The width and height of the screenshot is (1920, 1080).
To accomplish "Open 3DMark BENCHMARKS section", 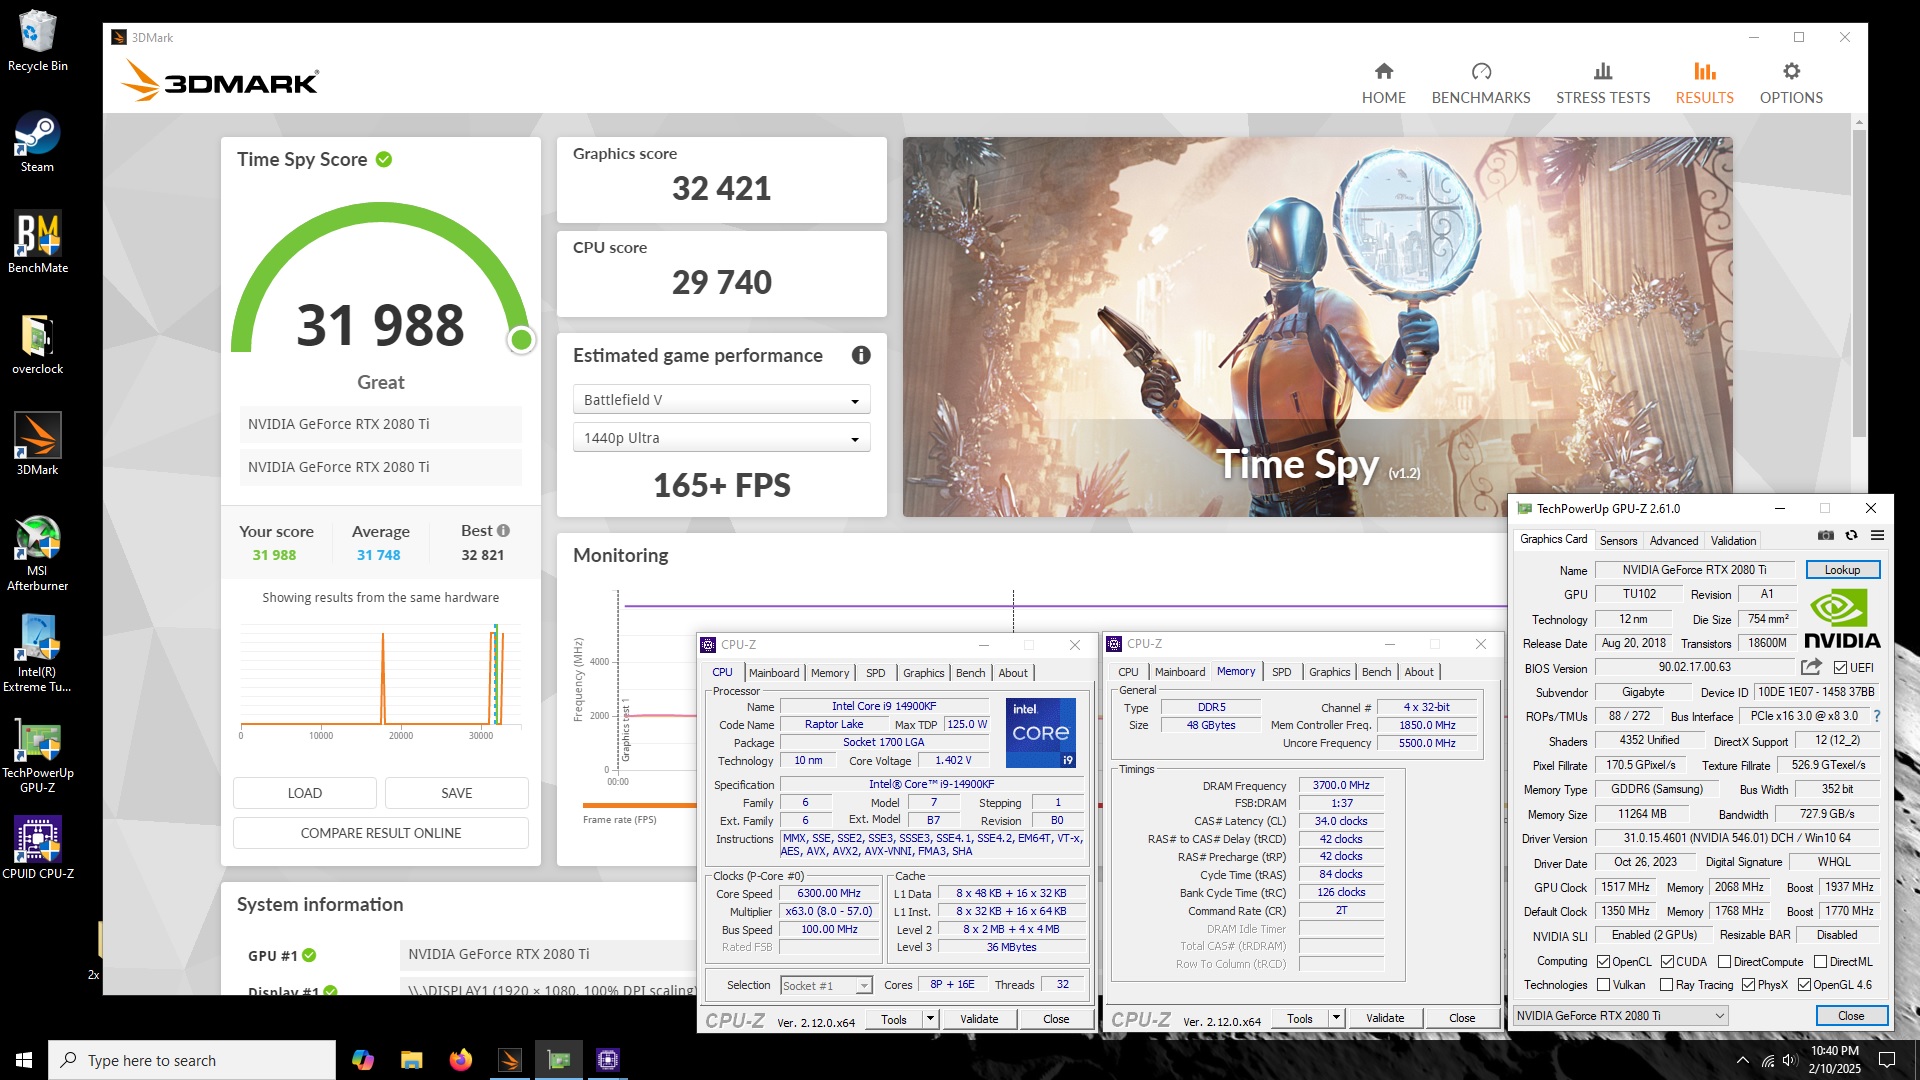I will coord(1481,83).
